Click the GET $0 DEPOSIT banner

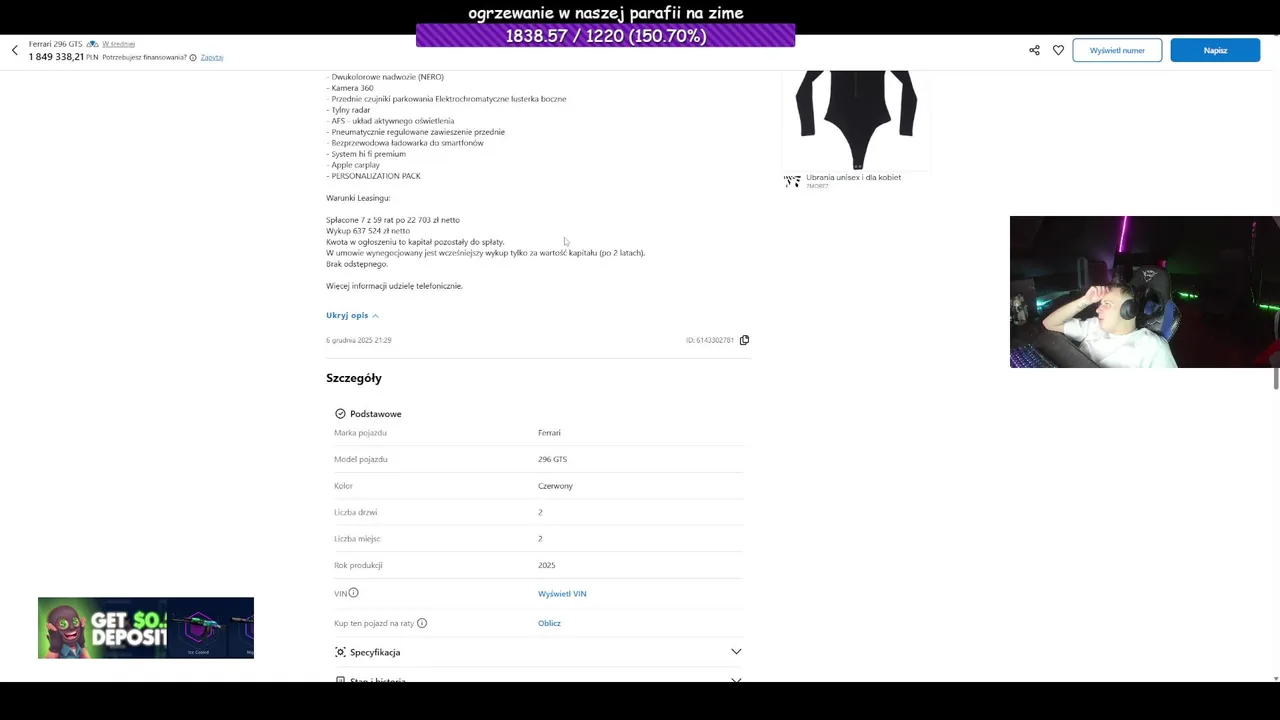coord(146,628)
